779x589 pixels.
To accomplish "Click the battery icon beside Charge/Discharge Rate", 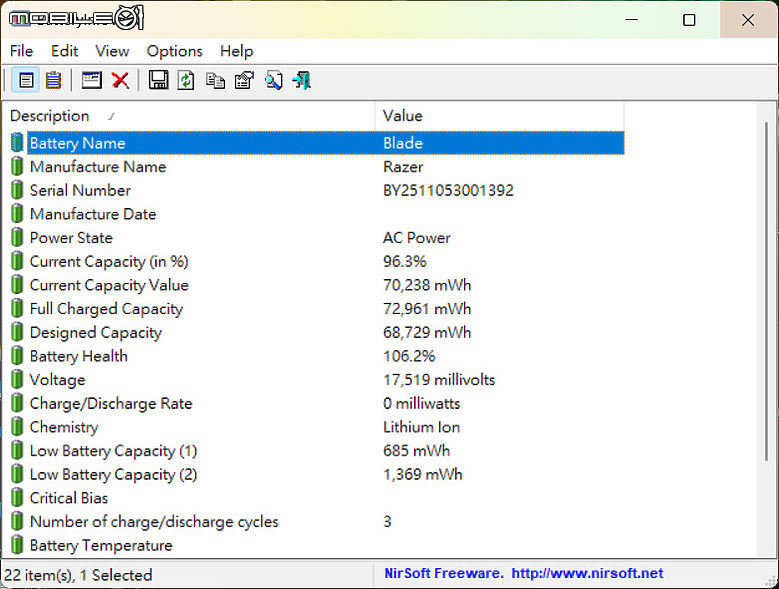I will 17,403.
